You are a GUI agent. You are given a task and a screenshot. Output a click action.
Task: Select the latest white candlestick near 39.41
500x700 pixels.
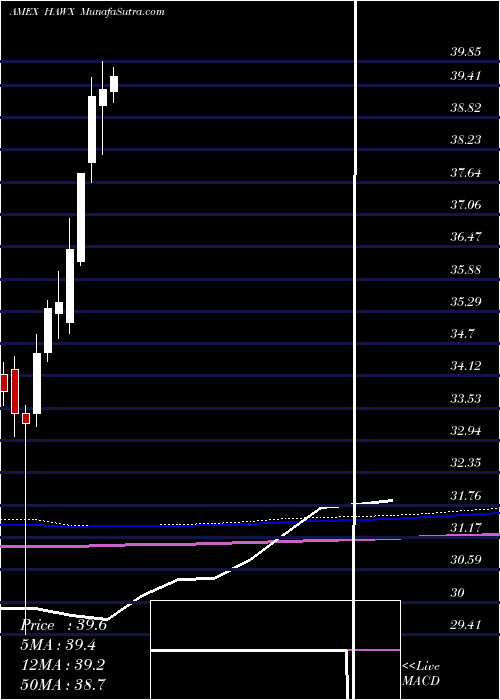(x=114, y=84)
